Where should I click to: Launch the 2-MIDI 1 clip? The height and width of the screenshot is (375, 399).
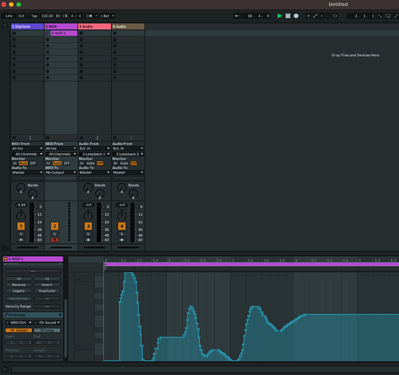[x=47, y=33]
